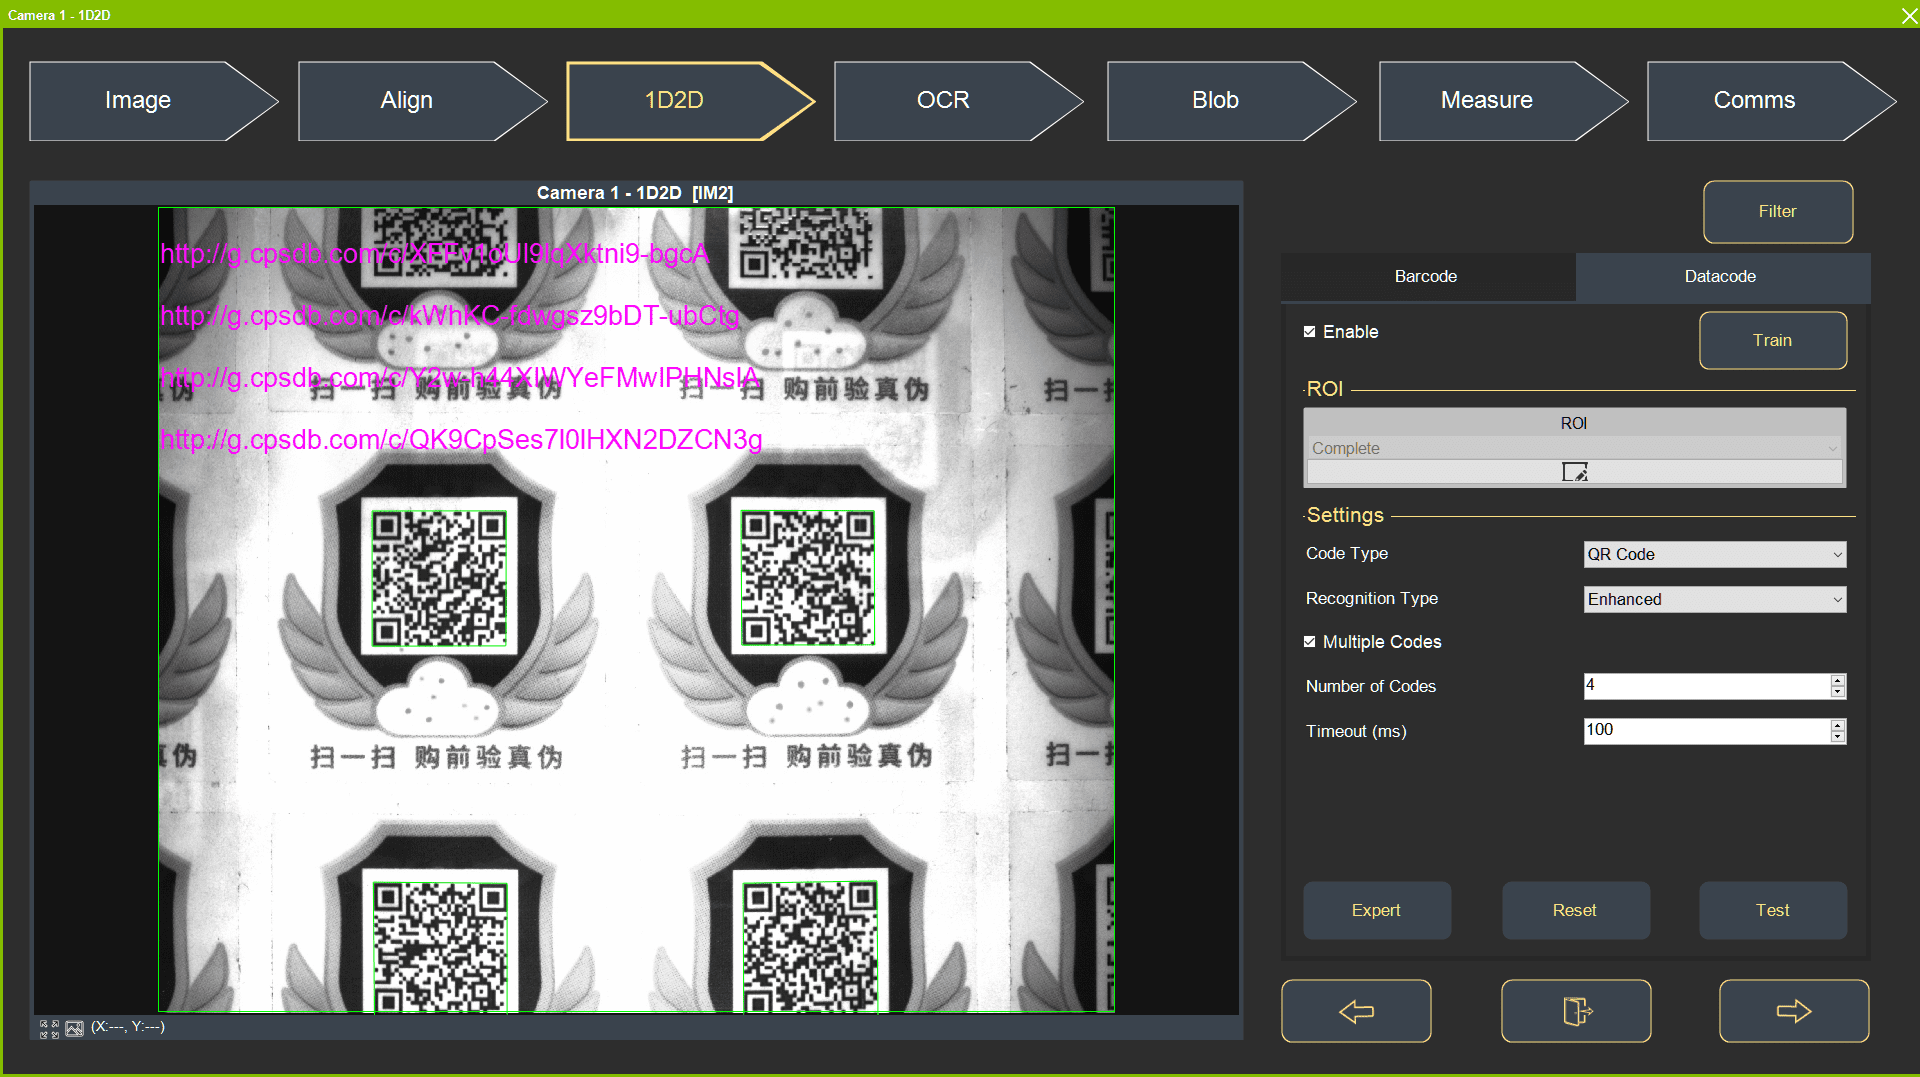Click the exit door icon button
The image size is (1920, 1077).
coord(1576,1011)
